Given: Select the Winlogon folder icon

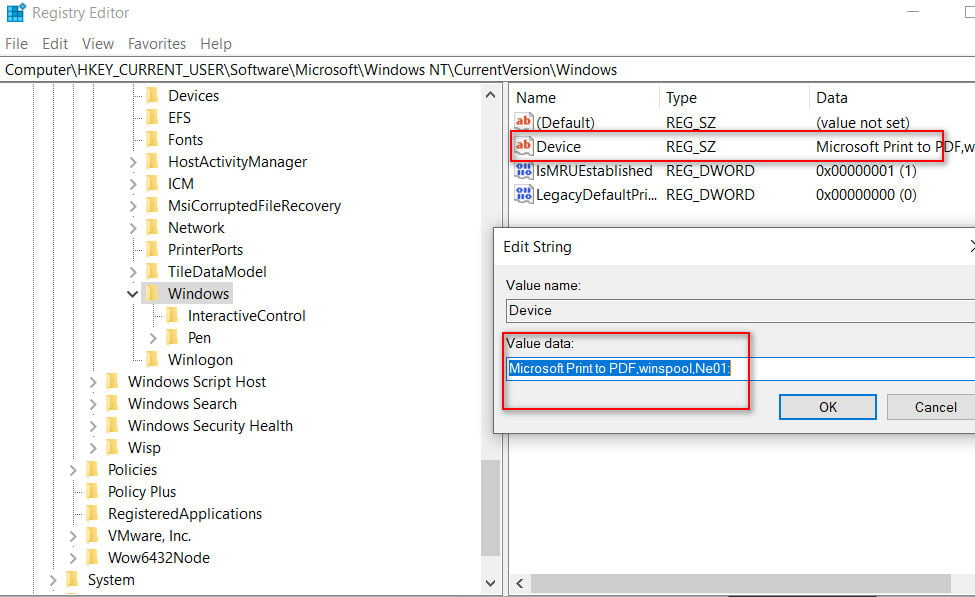Looking at the screenshot, I should 152,360.
